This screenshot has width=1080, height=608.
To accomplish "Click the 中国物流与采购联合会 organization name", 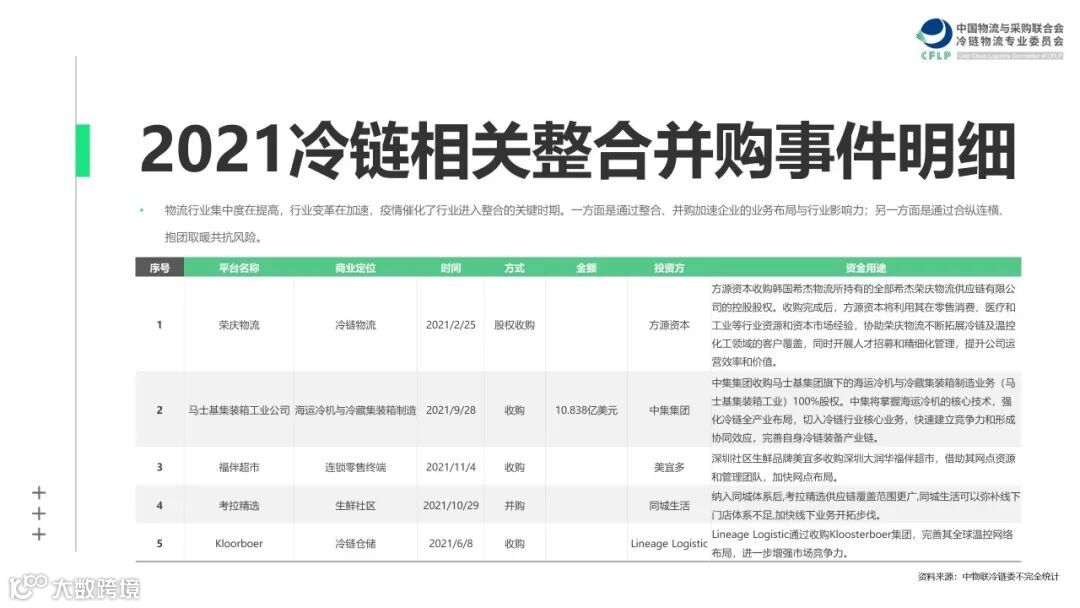I will tap(1009, 28).
